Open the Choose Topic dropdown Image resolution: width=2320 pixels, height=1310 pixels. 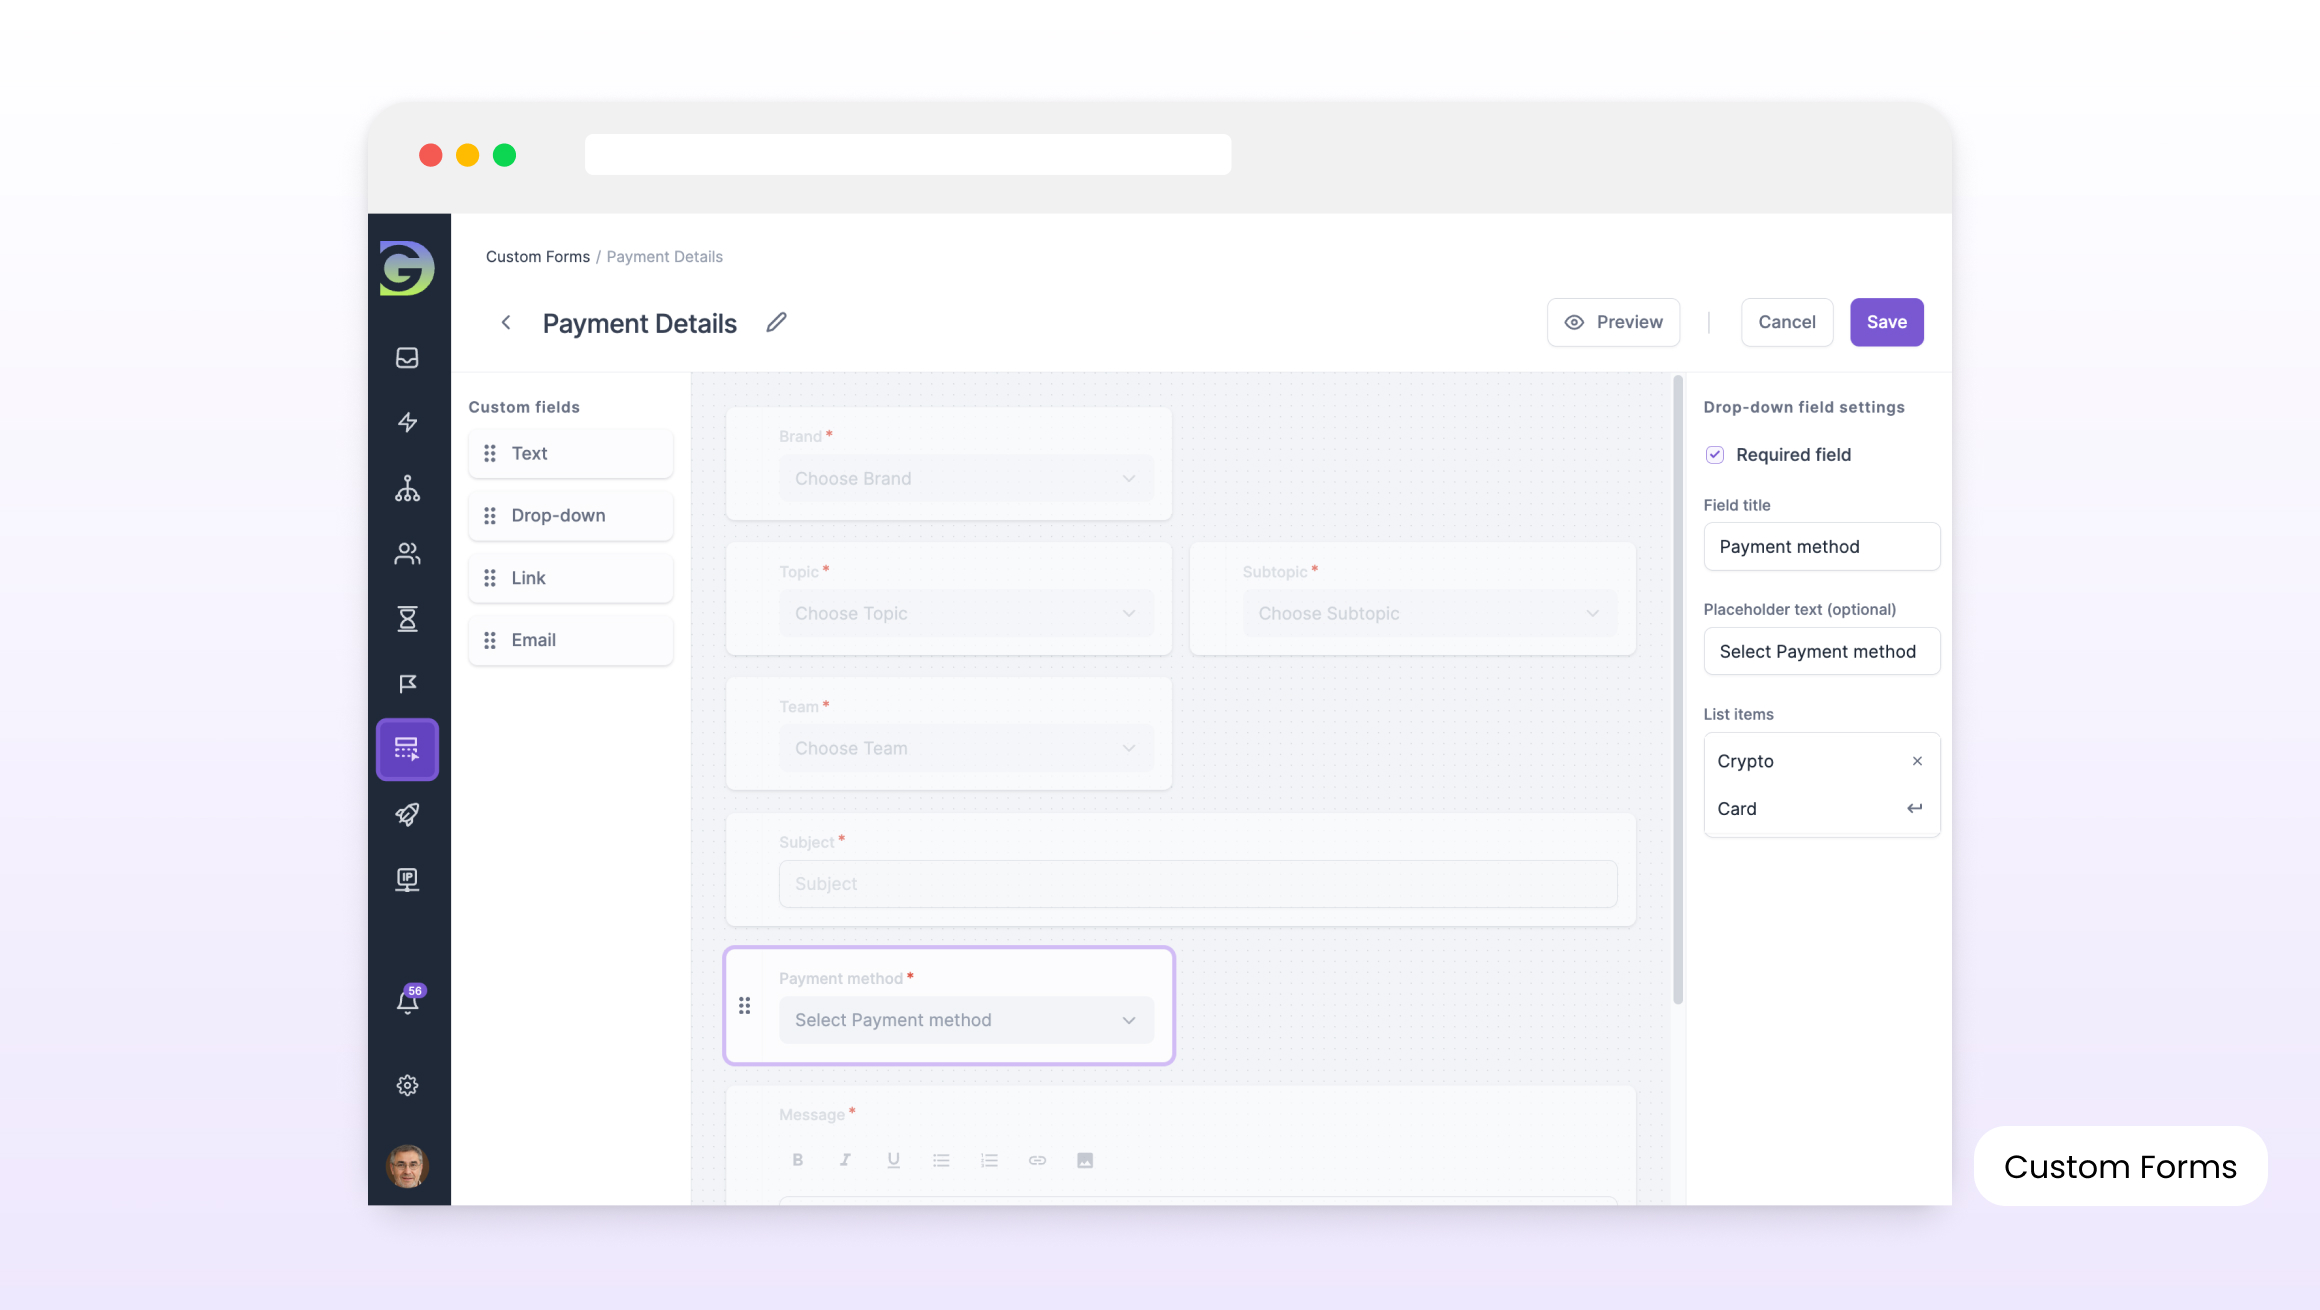coord(966,613)
